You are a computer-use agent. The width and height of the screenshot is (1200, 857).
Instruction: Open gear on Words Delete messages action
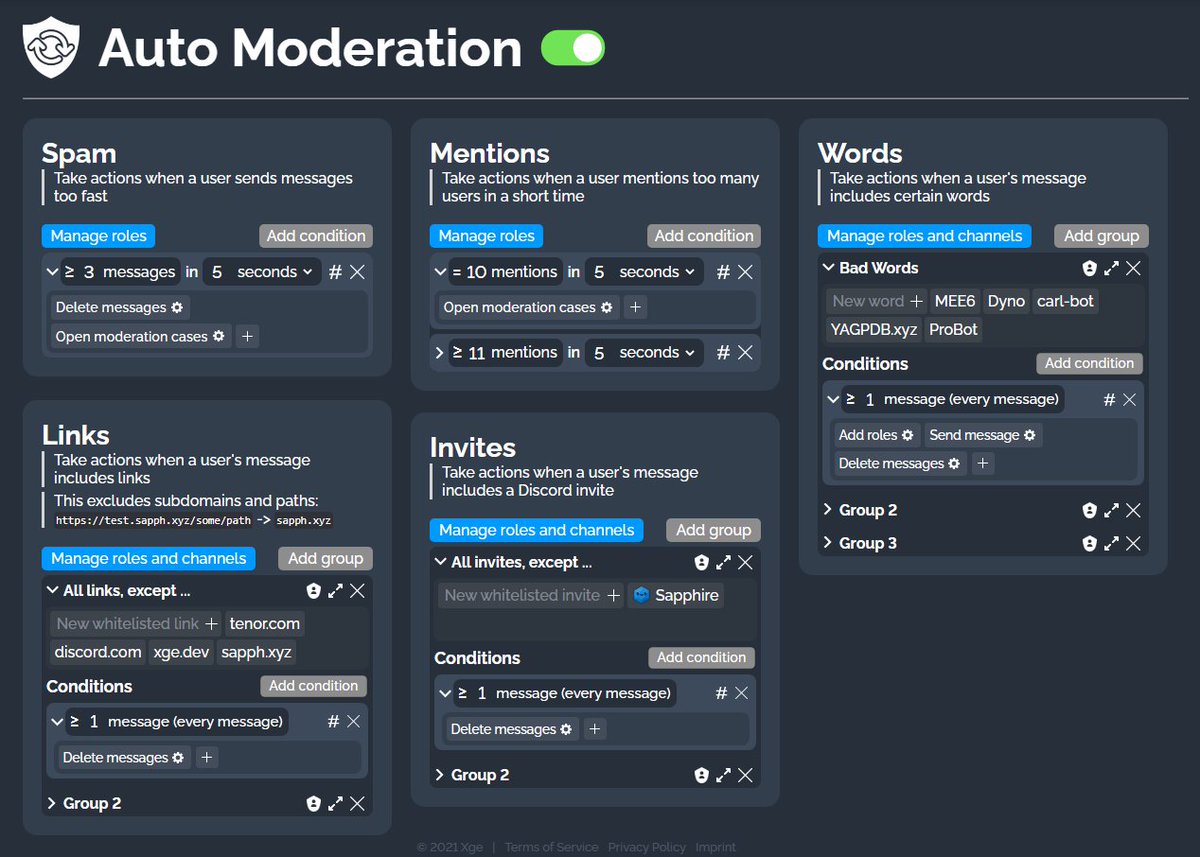[x=954, y=464]
